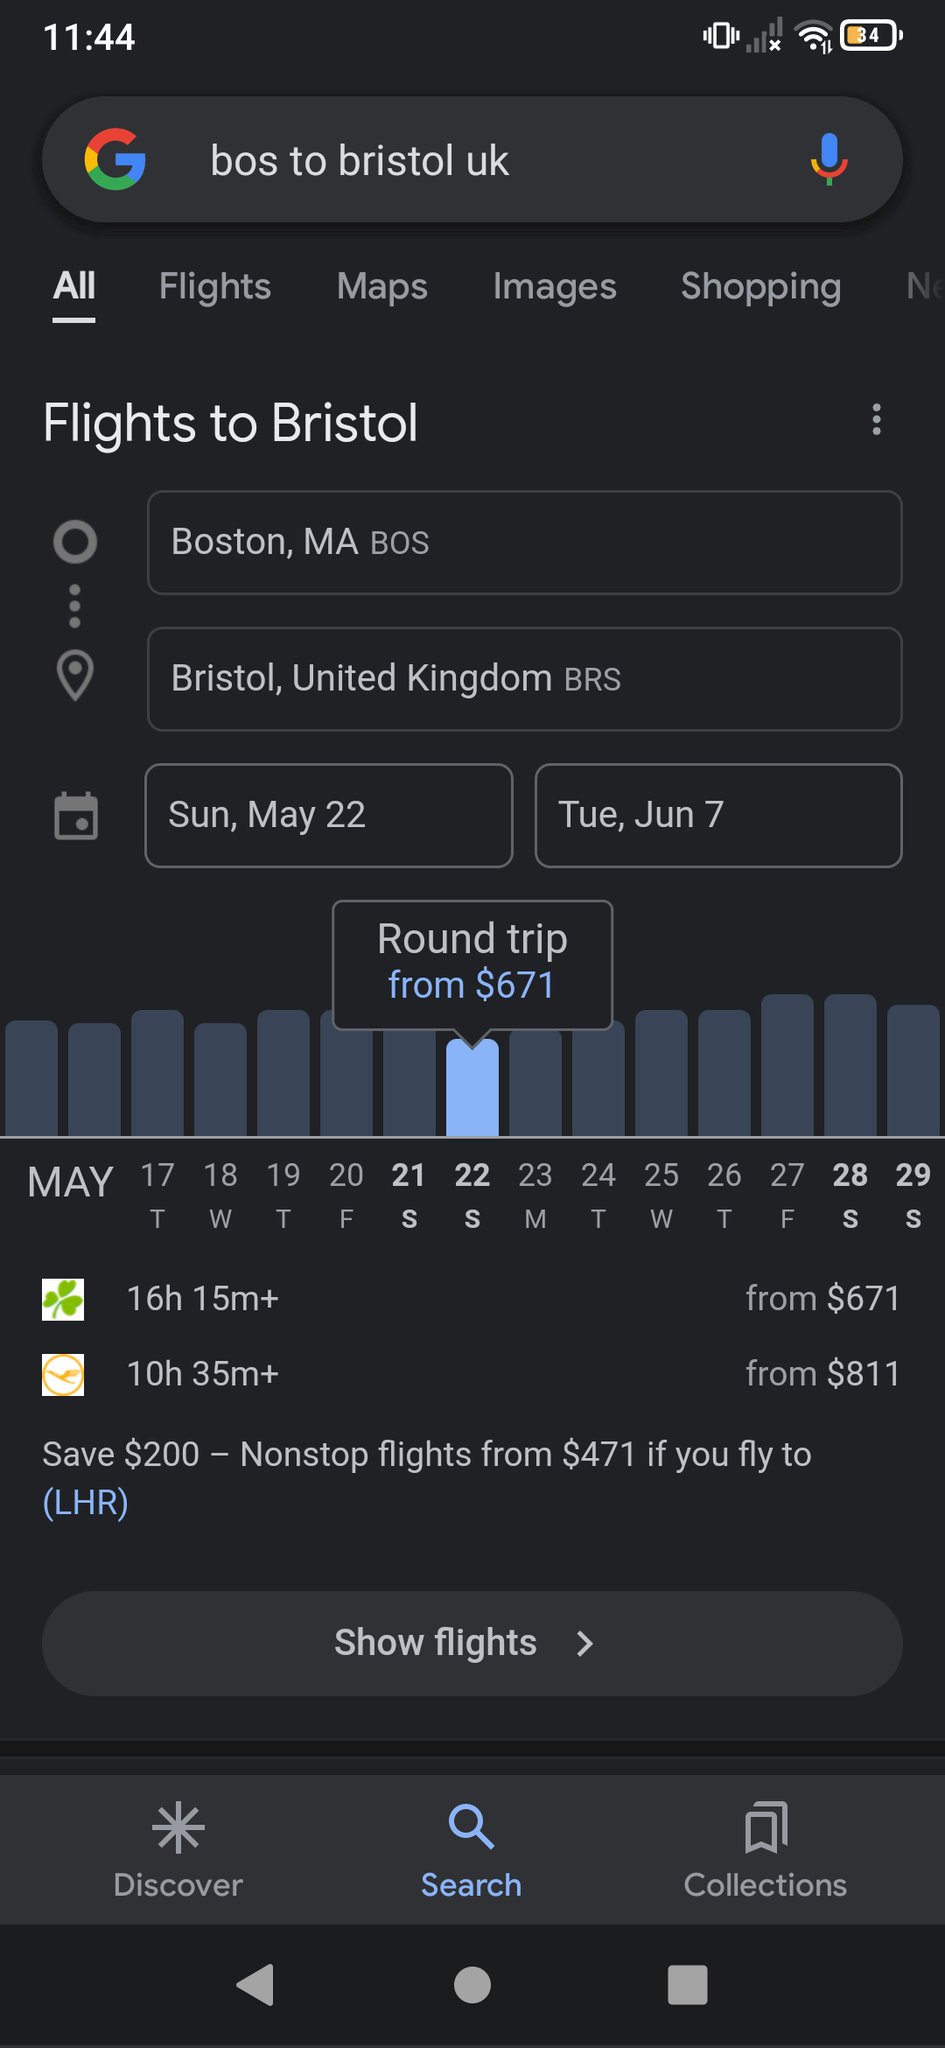The height and width of the screenshot is (2048, 945).
Task: Tap the Google logo icon
Action: [x=115, y=160]
